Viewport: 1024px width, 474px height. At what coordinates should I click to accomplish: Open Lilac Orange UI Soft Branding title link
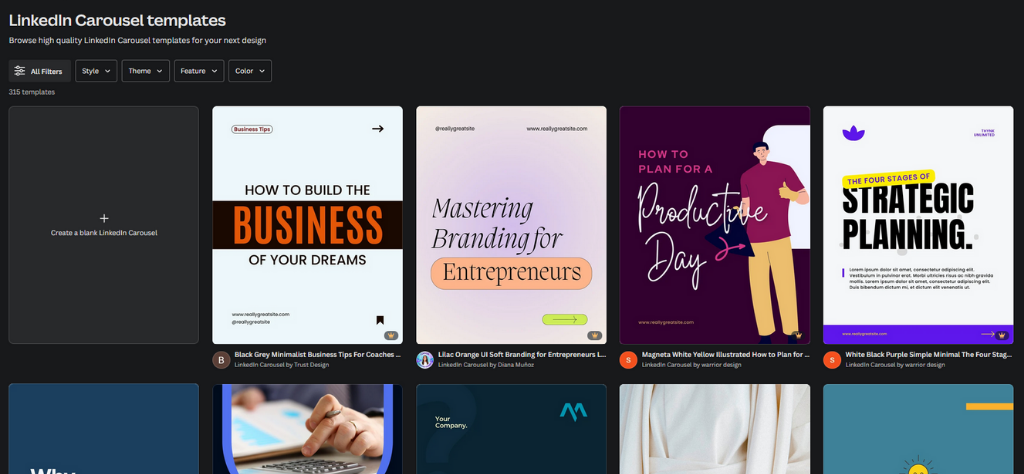[x=522, y=355]
